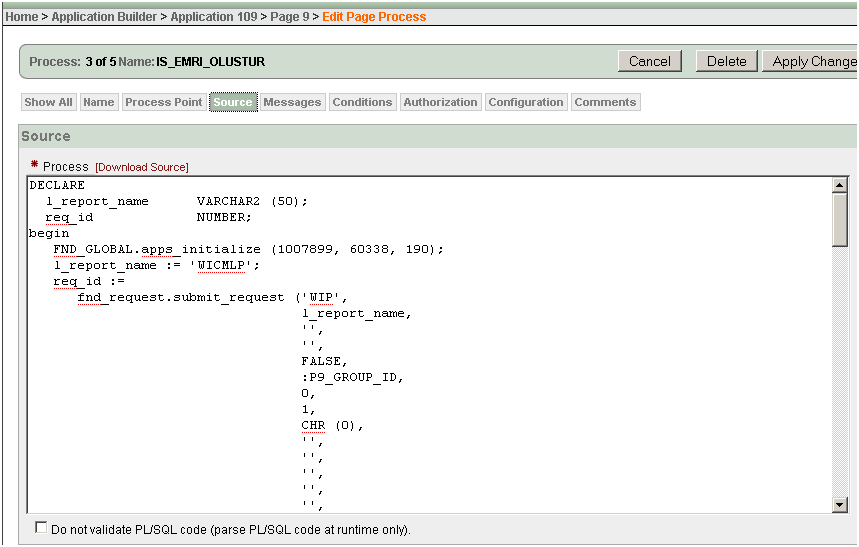Screen dimensions: 859x547
Task: Go to the Authorization tab
Action: coord(440,102)
